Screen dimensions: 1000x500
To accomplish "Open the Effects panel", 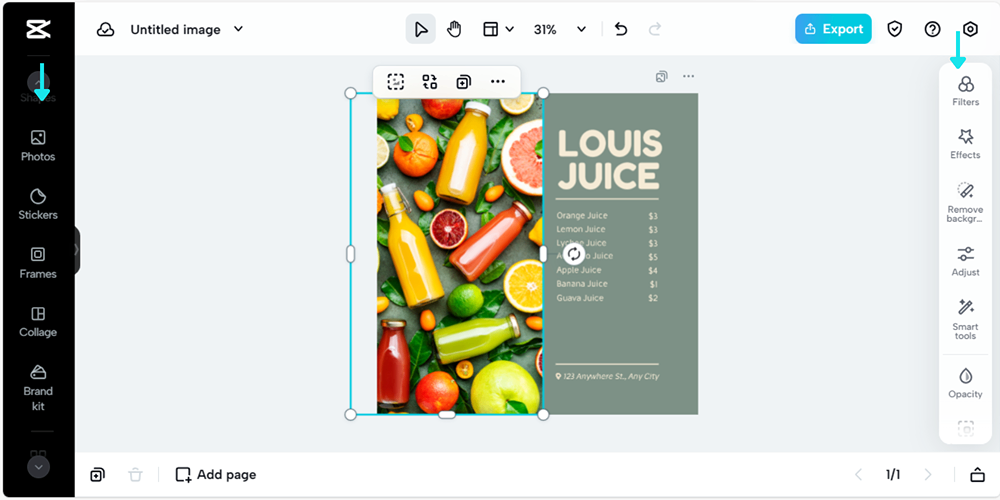I will (966, 143).
